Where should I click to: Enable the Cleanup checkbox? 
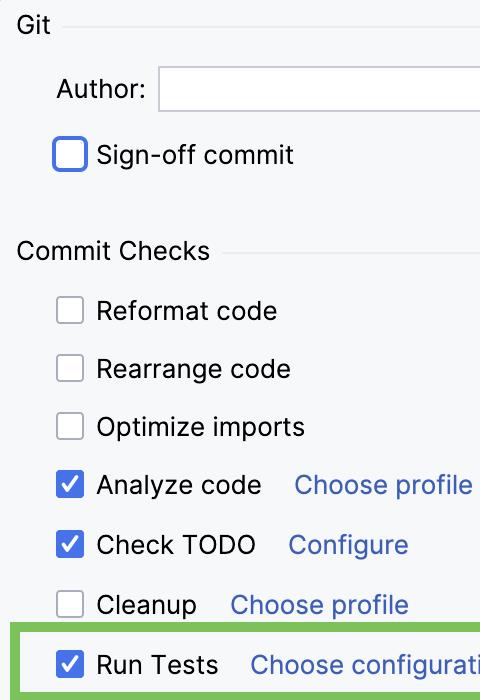coord(70,604)
